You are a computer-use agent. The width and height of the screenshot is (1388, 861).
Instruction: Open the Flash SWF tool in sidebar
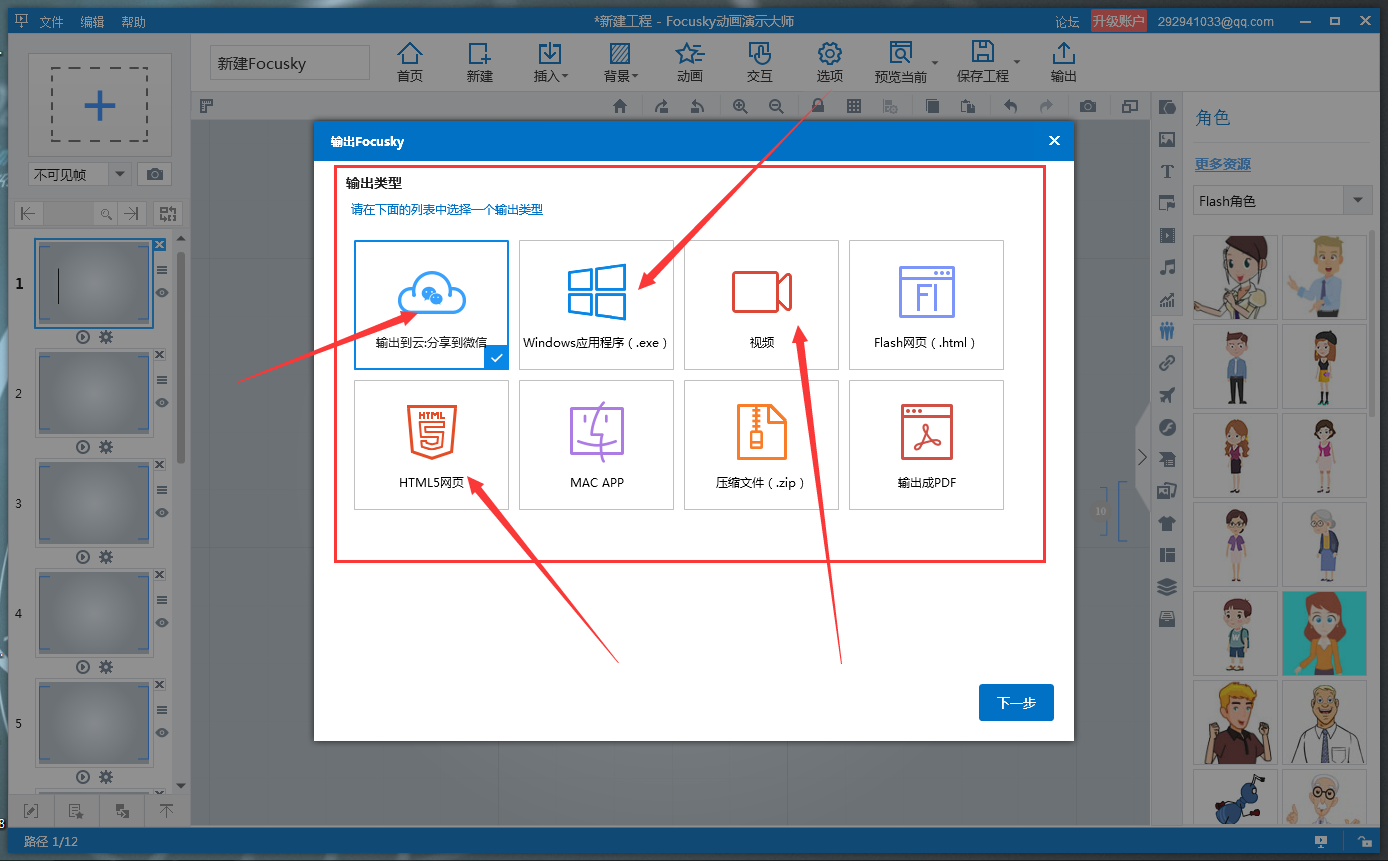[1167, 427]
